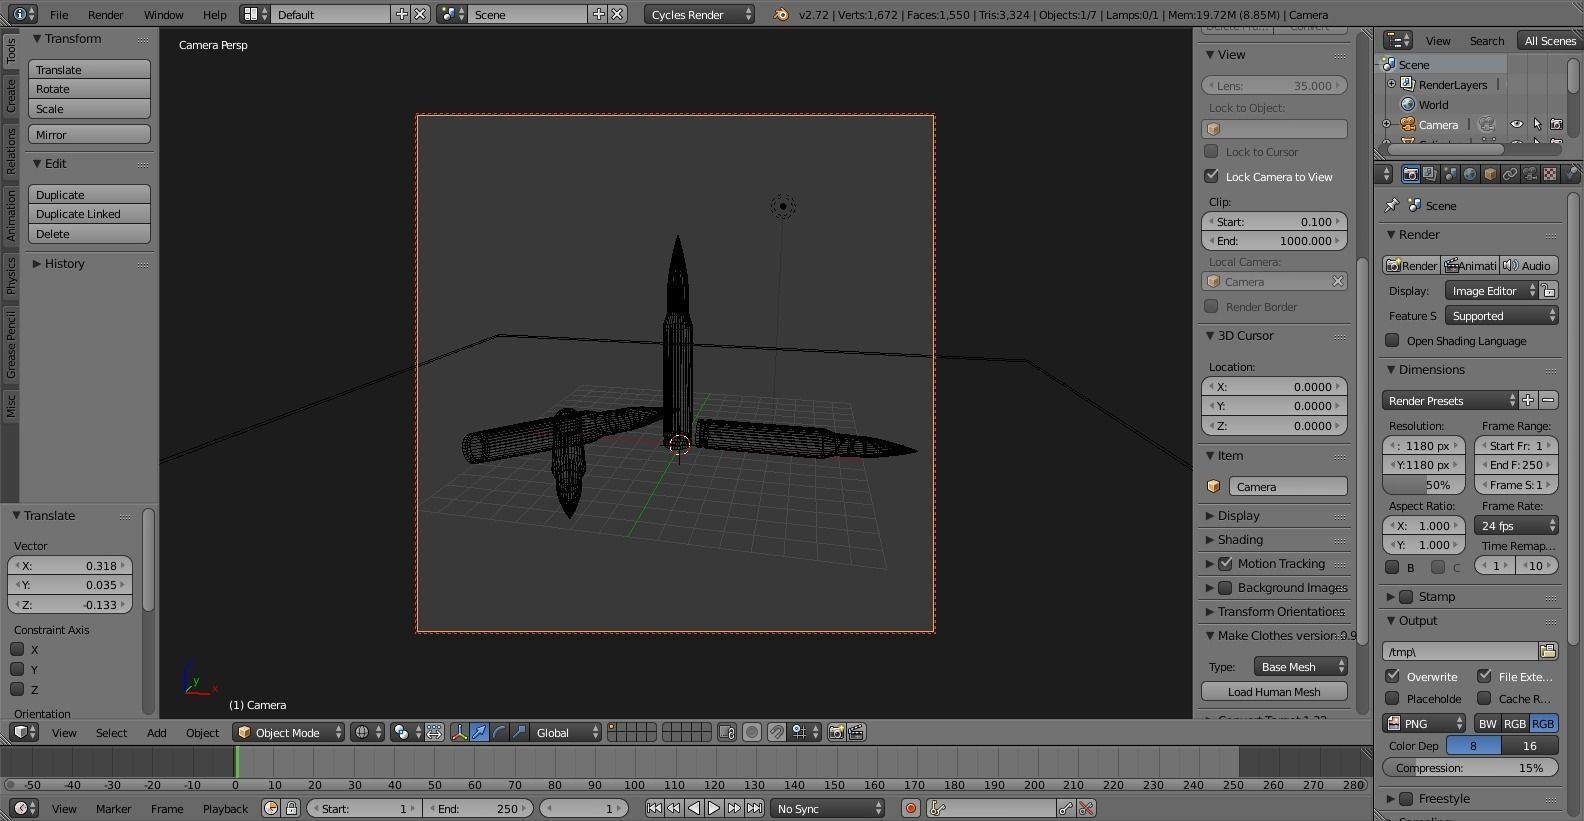Image resolution: width=1584 pixels, height=821 pixels.
Task: Open the Image Editor display dropdown
Action: pyautogui.click(x=1491, y=290)
